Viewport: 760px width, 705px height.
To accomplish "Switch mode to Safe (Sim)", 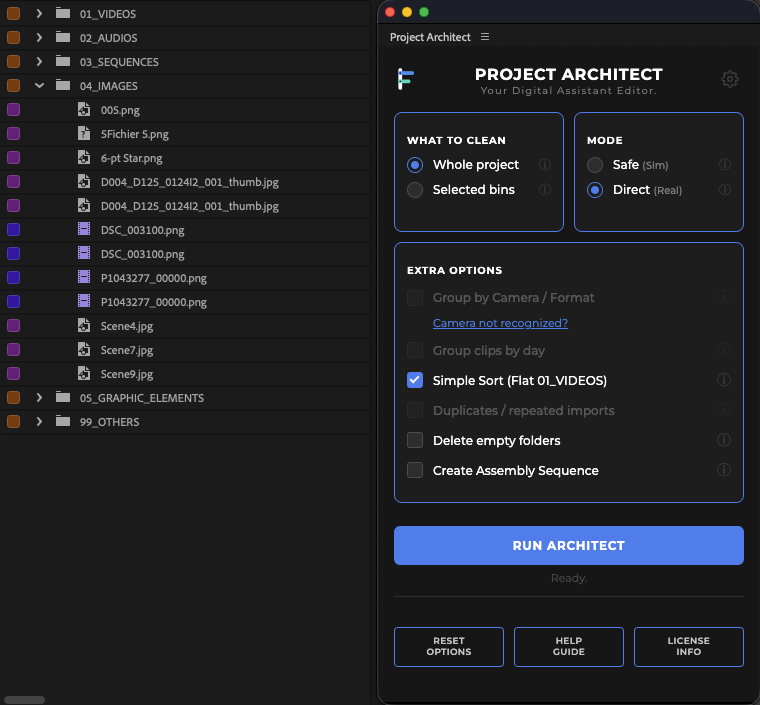I will tap(595, 165).
